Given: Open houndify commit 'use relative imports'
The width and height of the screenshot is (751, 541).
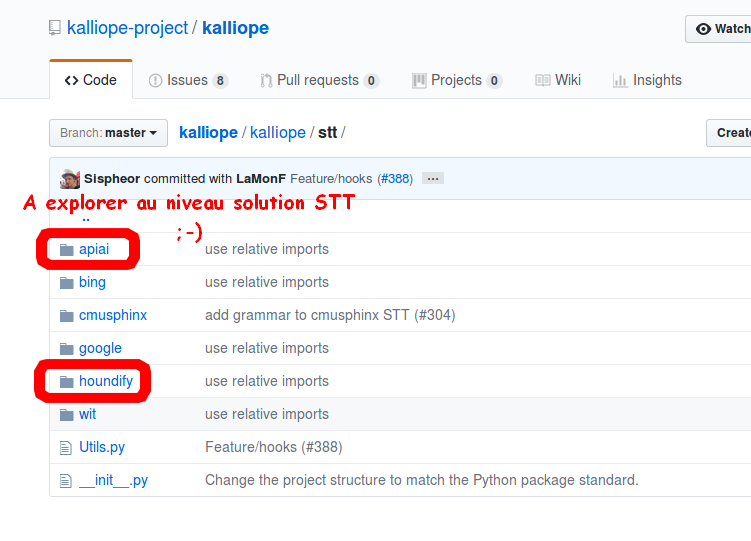Looking at the screenshot, I should [x=267, y=381].
